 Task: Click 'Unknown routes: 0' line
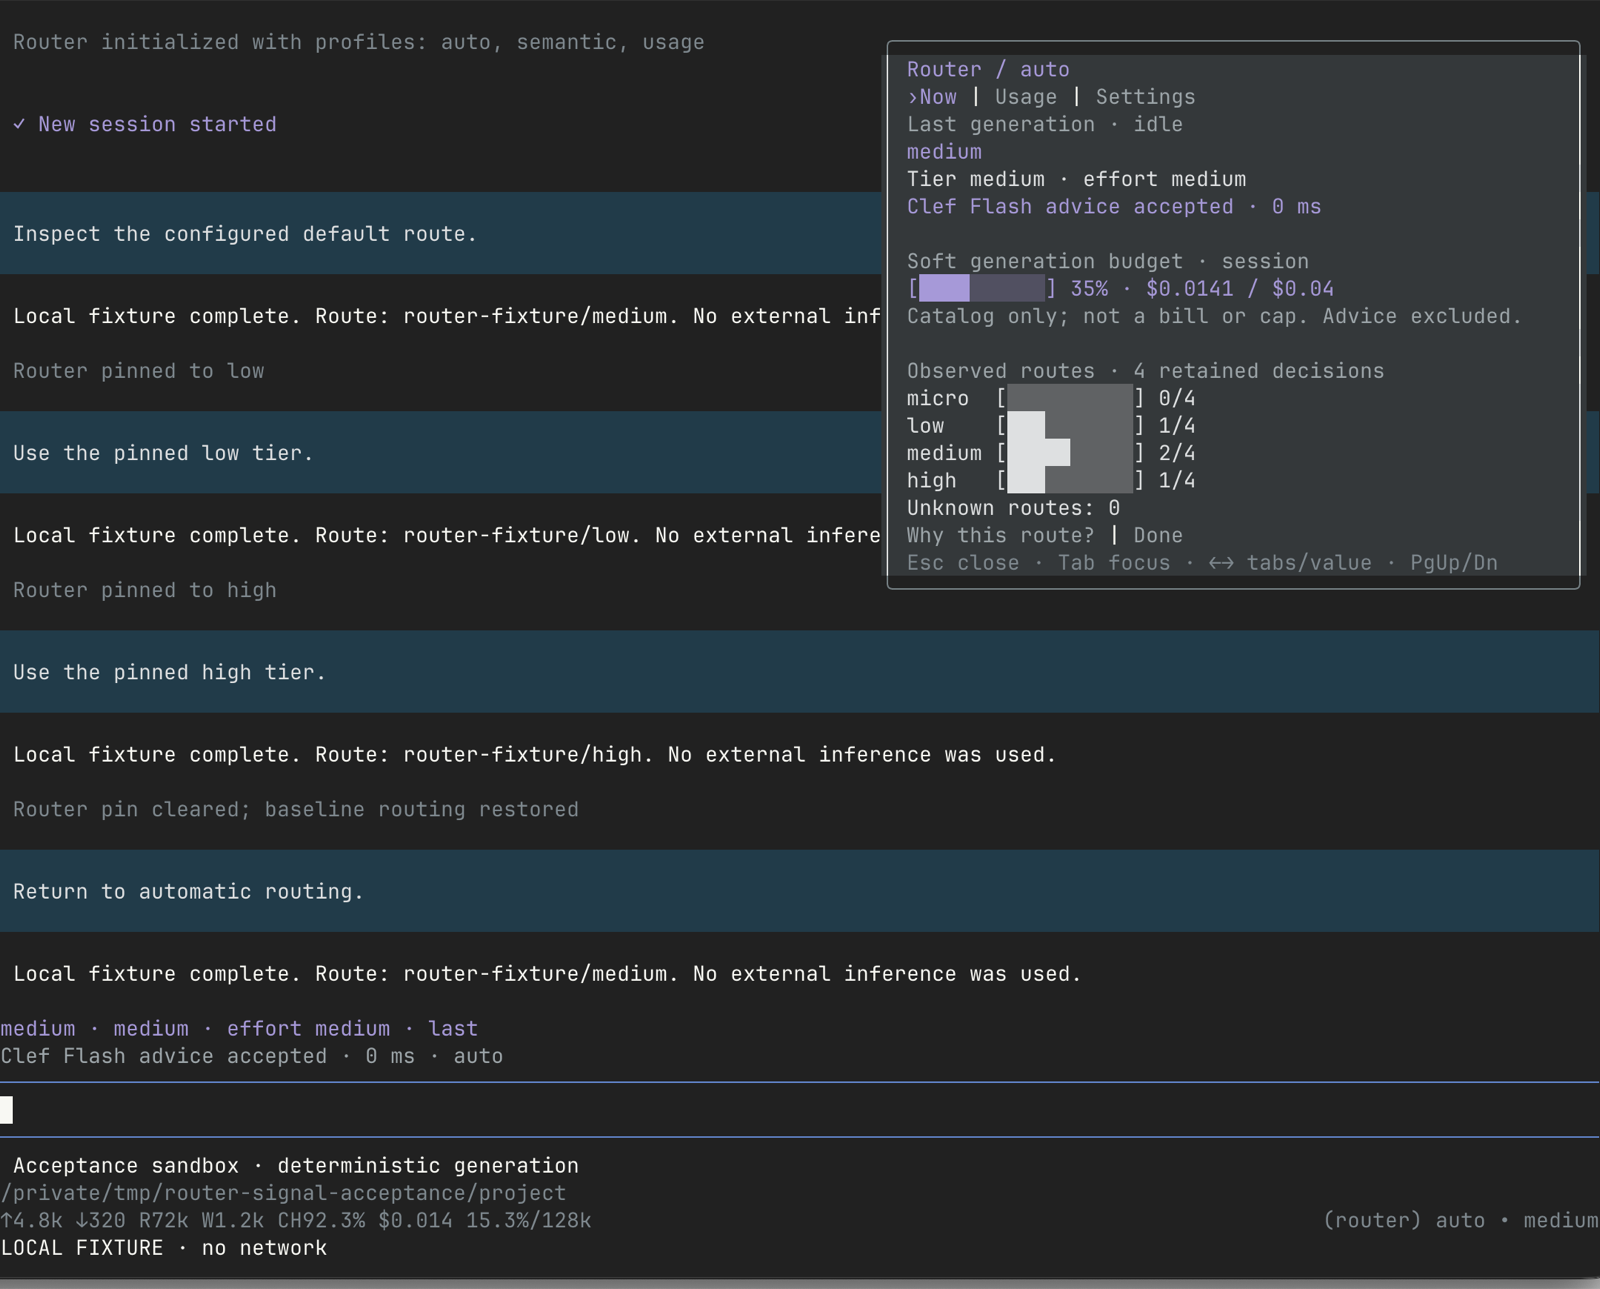[x=1013, y=508]
